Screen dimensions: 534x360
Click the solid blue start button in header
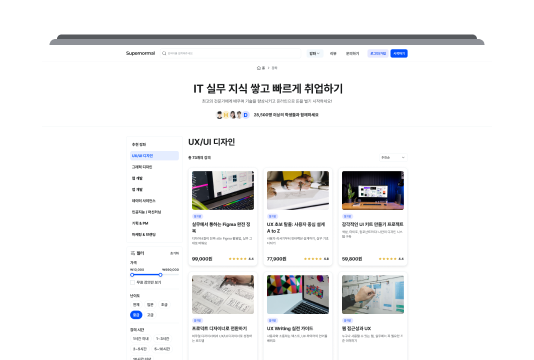(399, 53)
